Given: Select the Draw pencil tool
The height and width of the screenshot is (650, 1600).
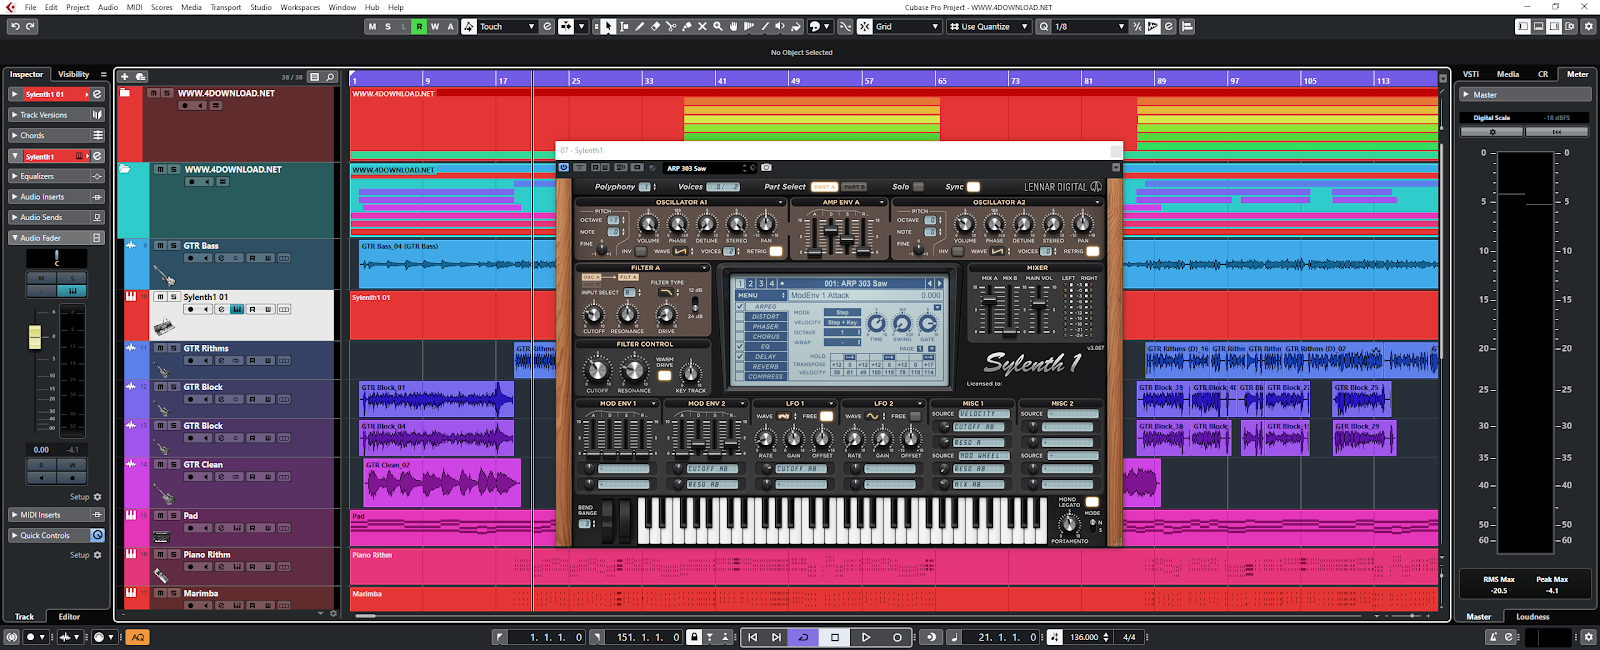Looking at the screenshot, I should [x=640, y=26].
